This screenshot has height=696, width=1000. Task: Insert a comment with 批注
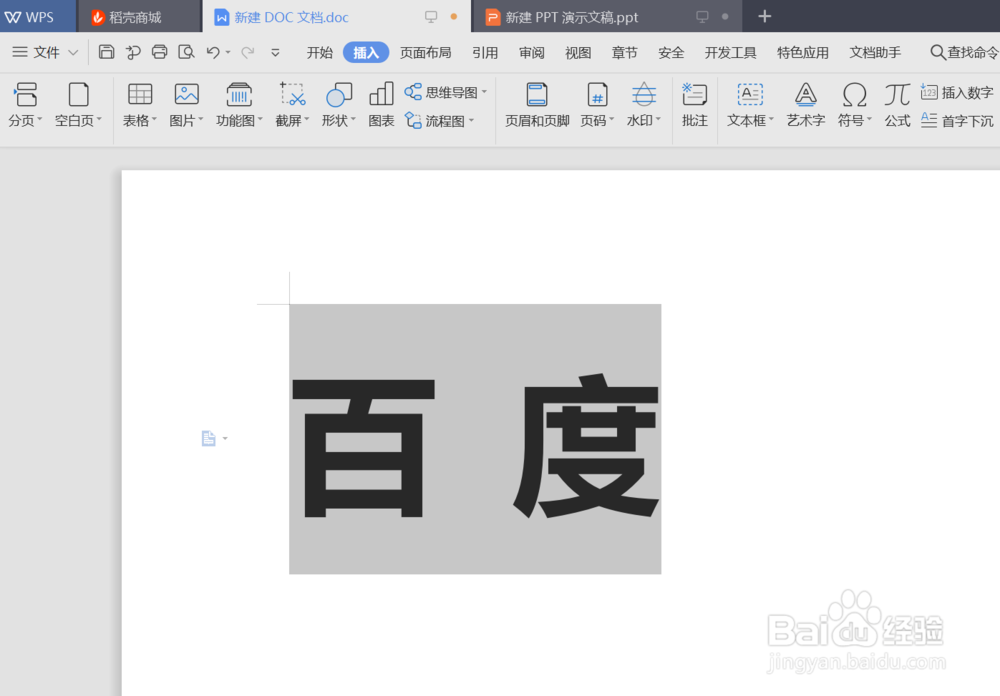pos(695,104)
